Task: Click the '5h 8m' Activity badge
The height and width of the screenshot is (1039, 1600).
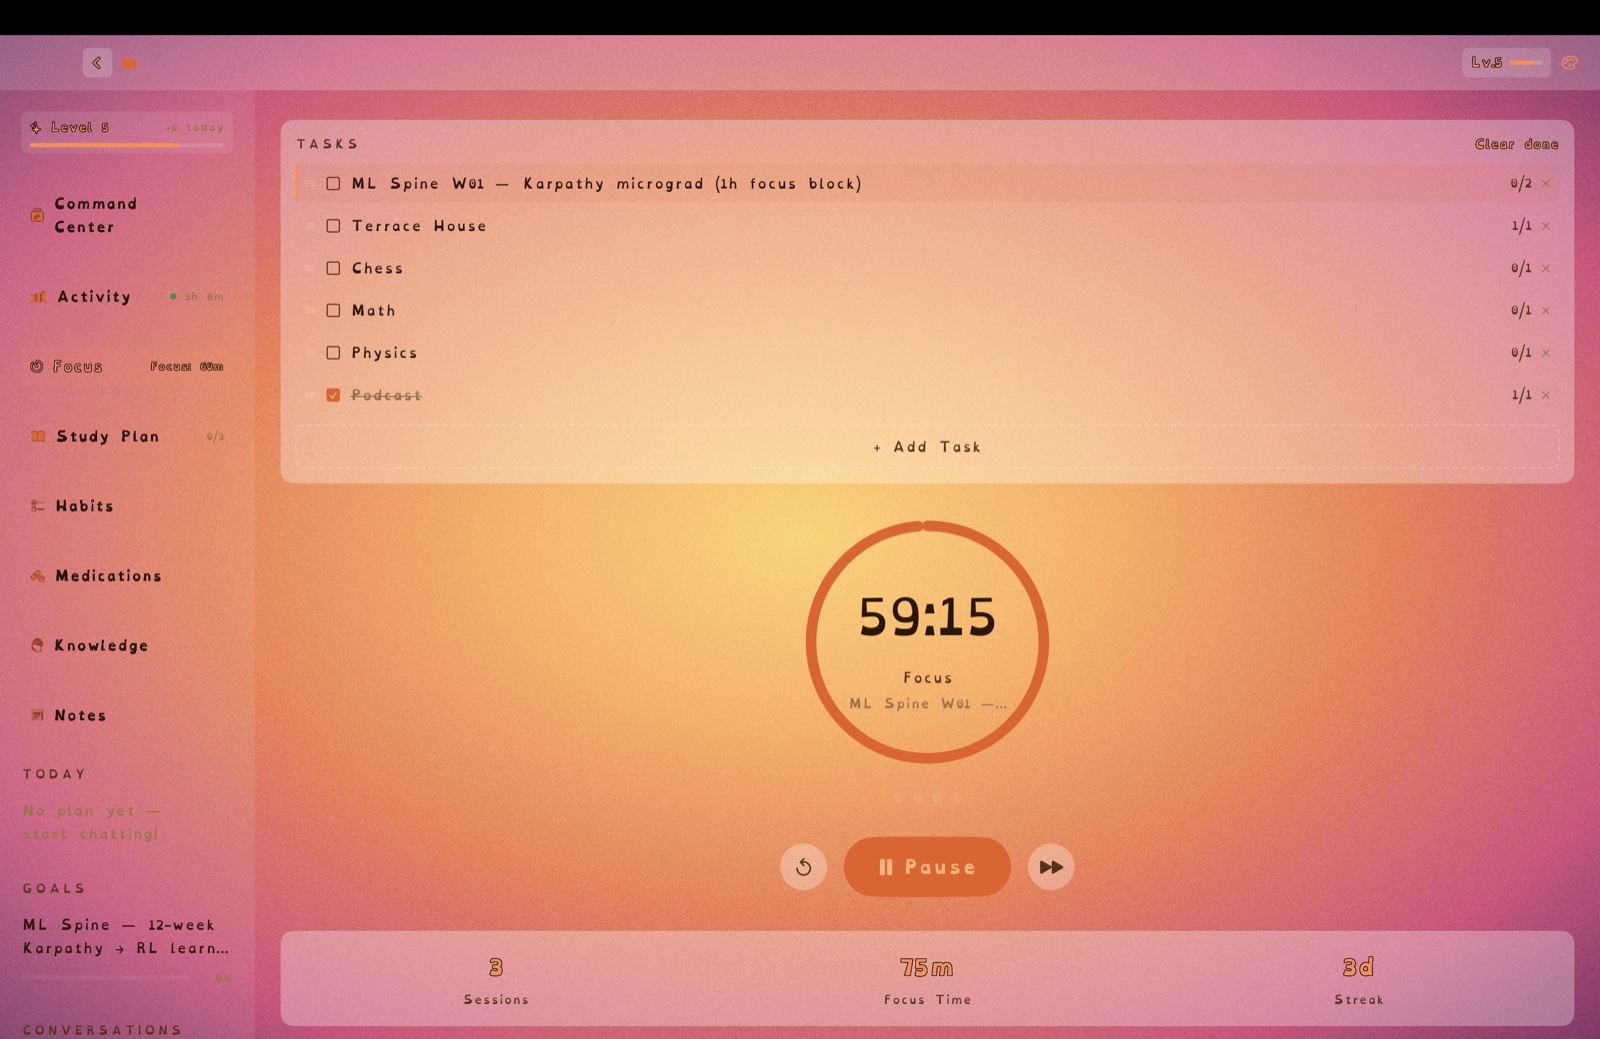Action: click(x=196, y=296)
